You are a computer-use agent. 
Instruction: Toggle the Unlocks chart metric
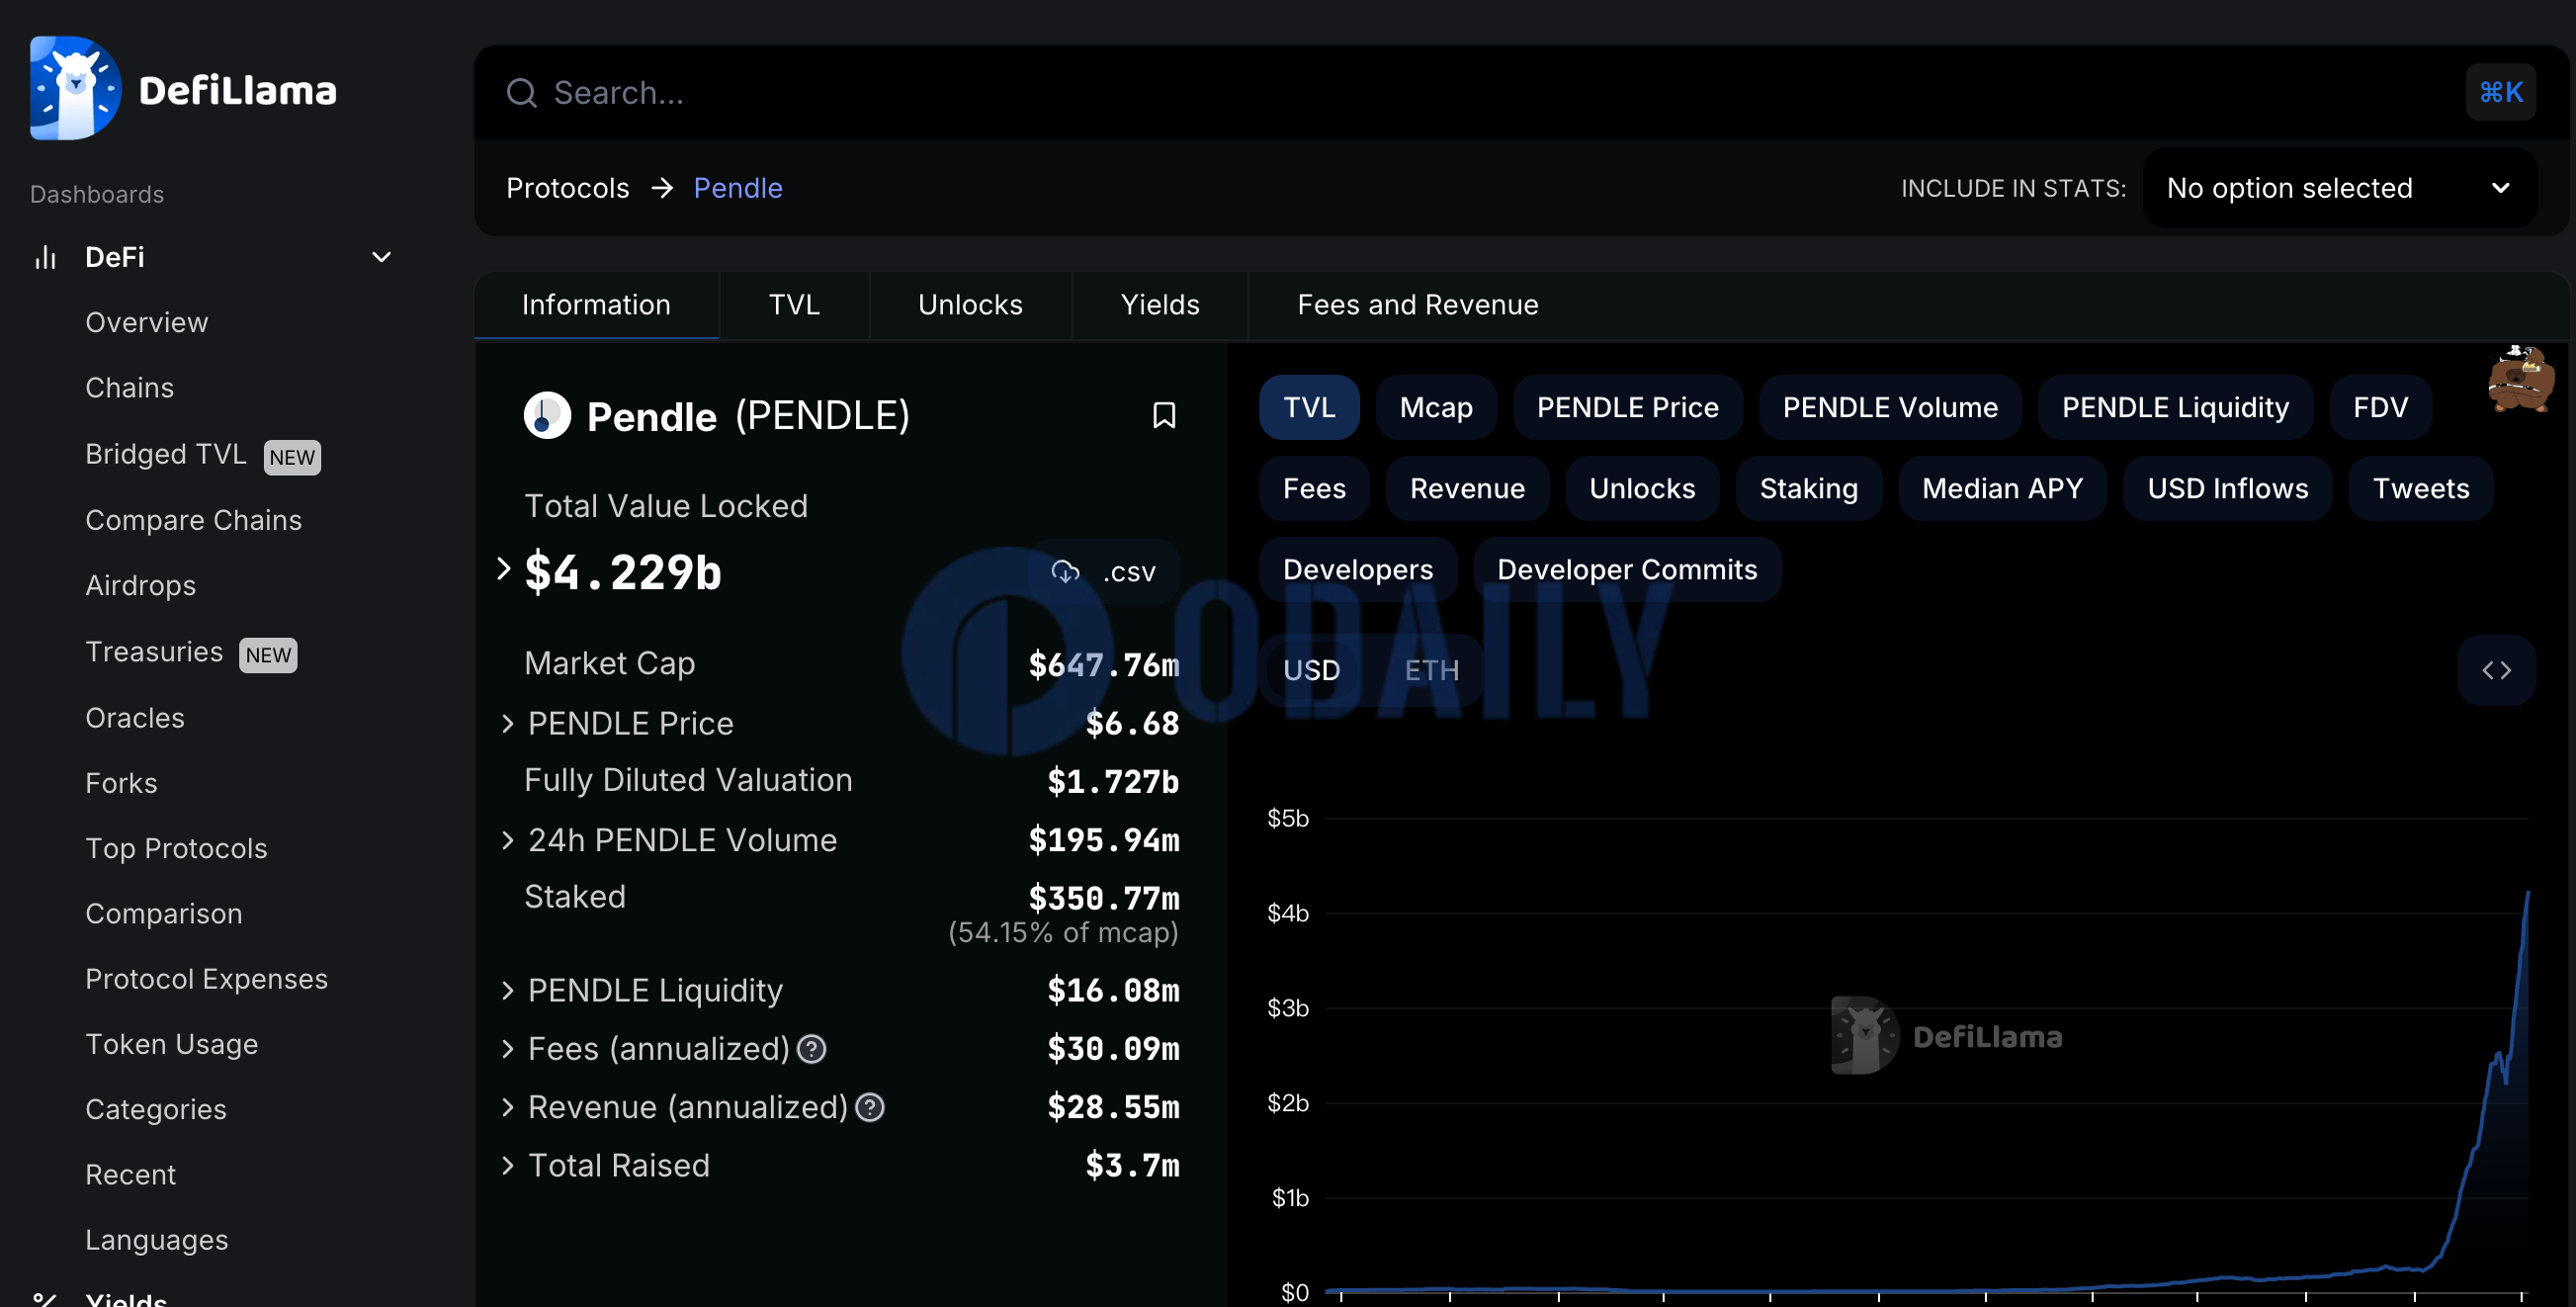pos(1642,489)
